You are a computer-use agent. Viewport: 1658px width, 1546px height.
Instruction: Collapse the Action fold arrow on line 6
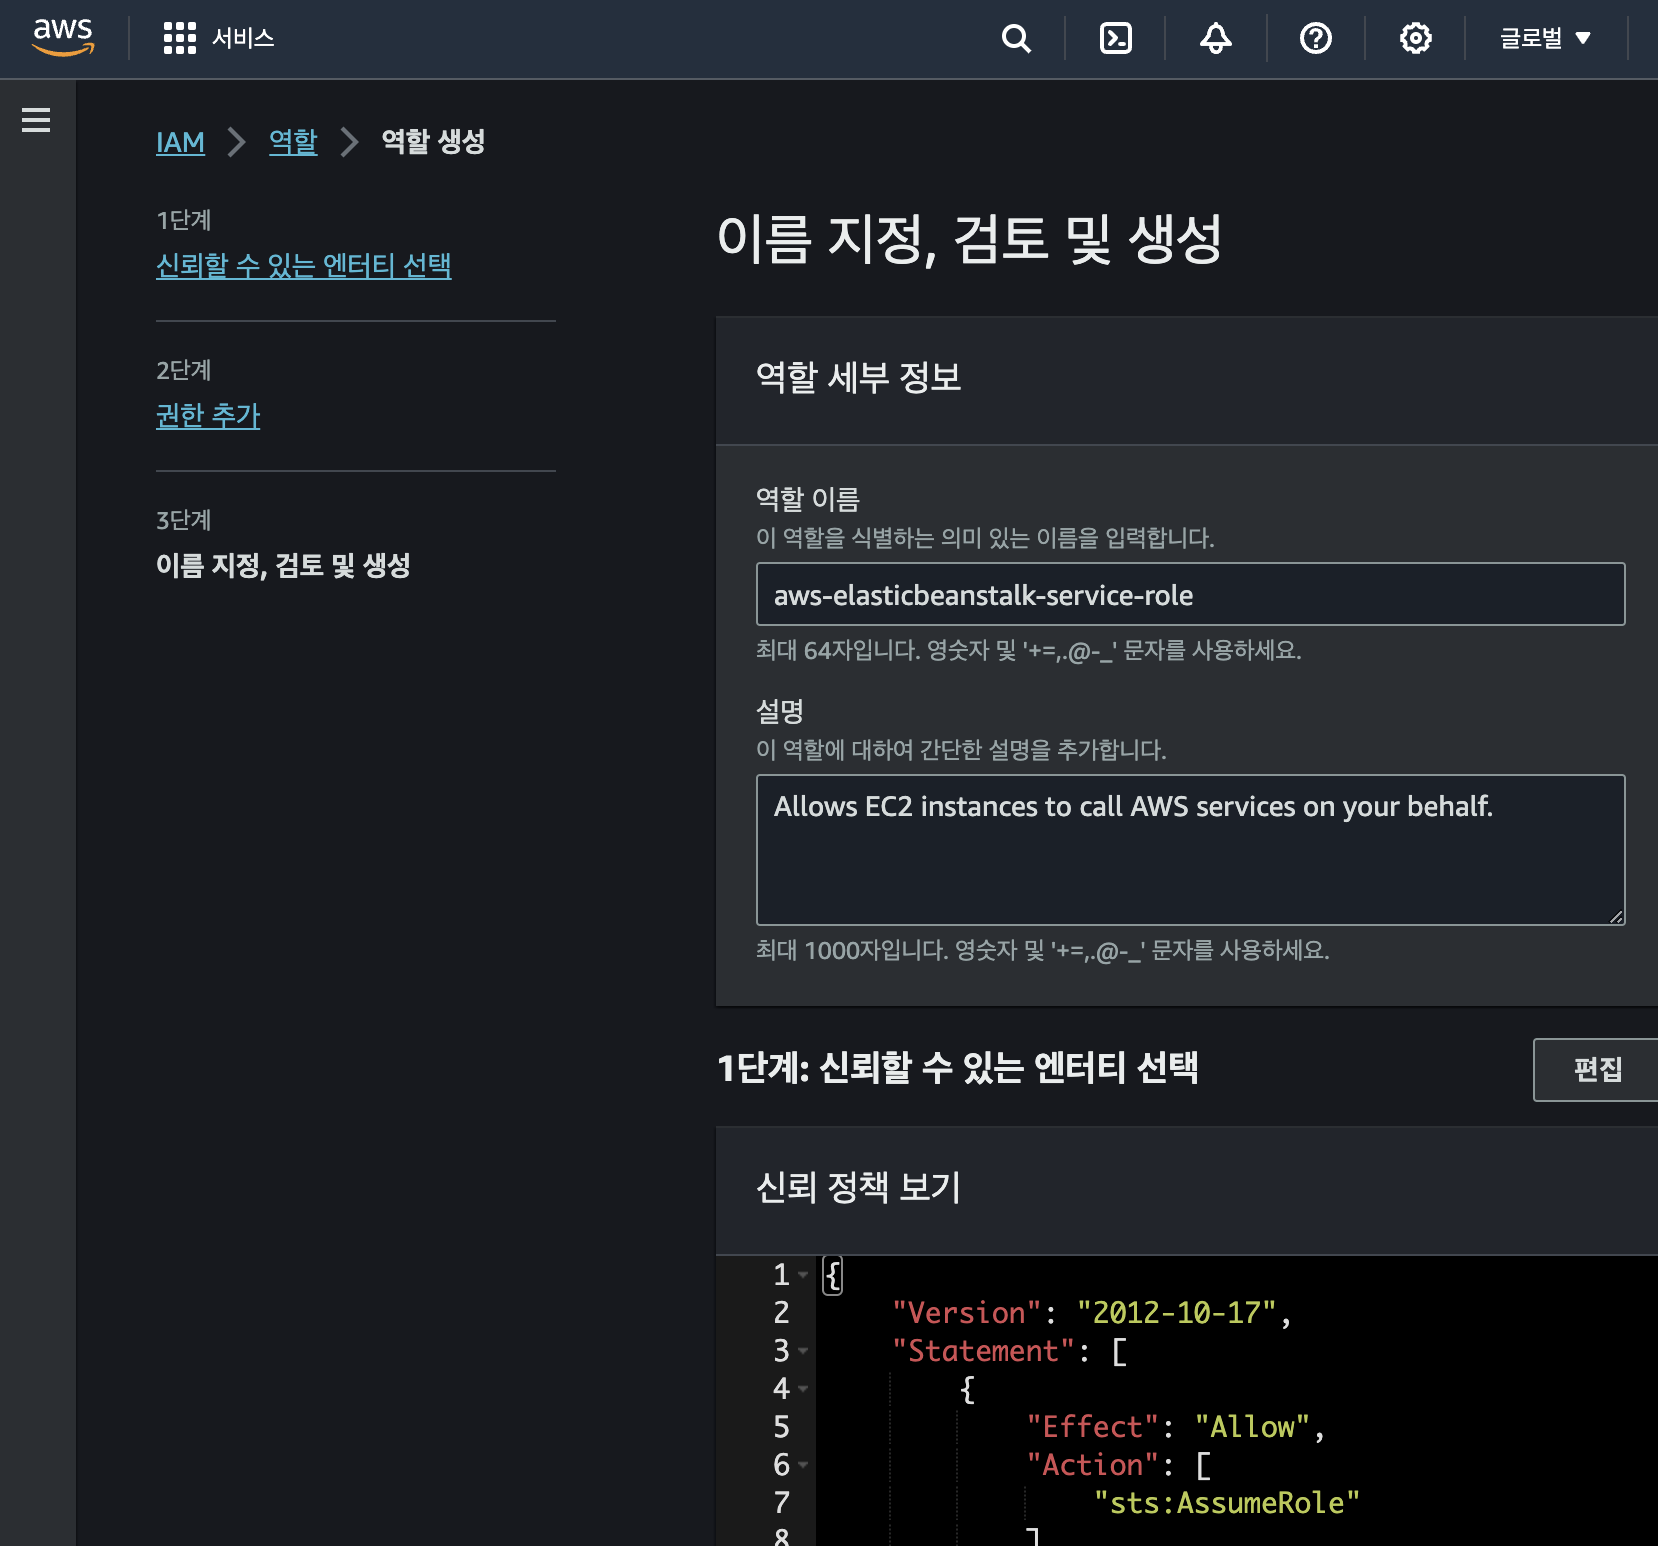pyautogui.click(x=803, y=1465)
